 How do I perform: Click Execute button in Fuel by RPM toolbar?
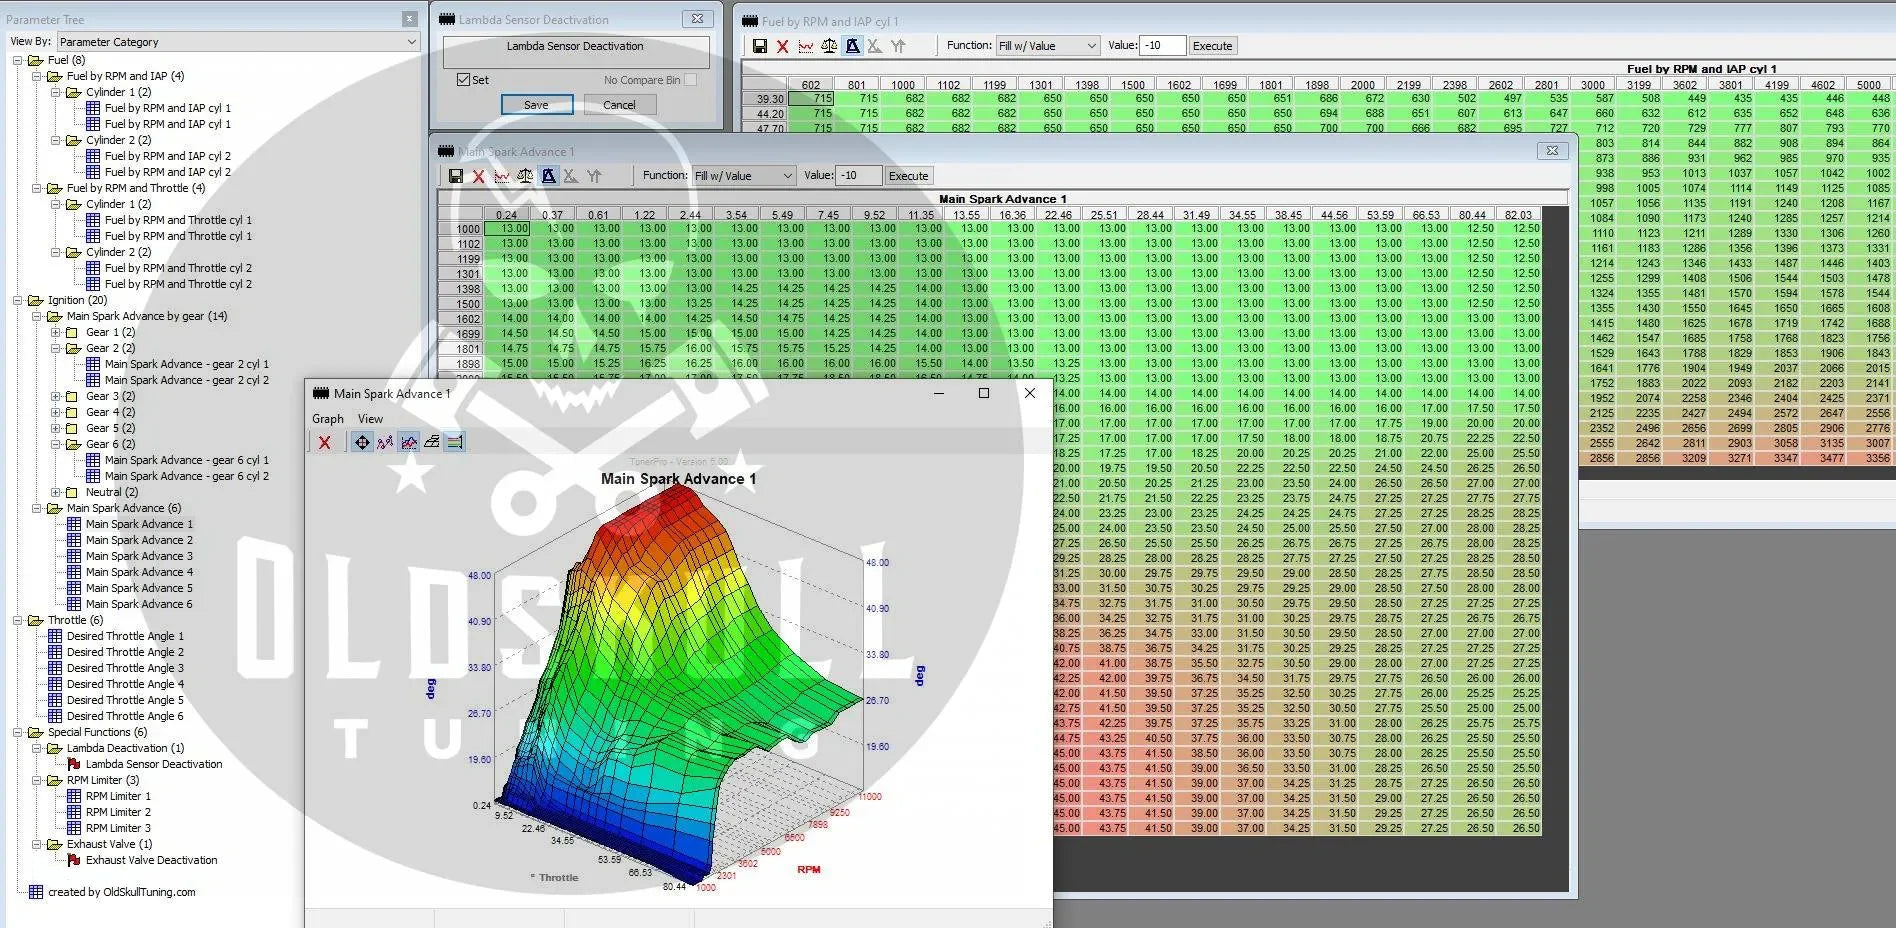click(x=1212, y=46)
